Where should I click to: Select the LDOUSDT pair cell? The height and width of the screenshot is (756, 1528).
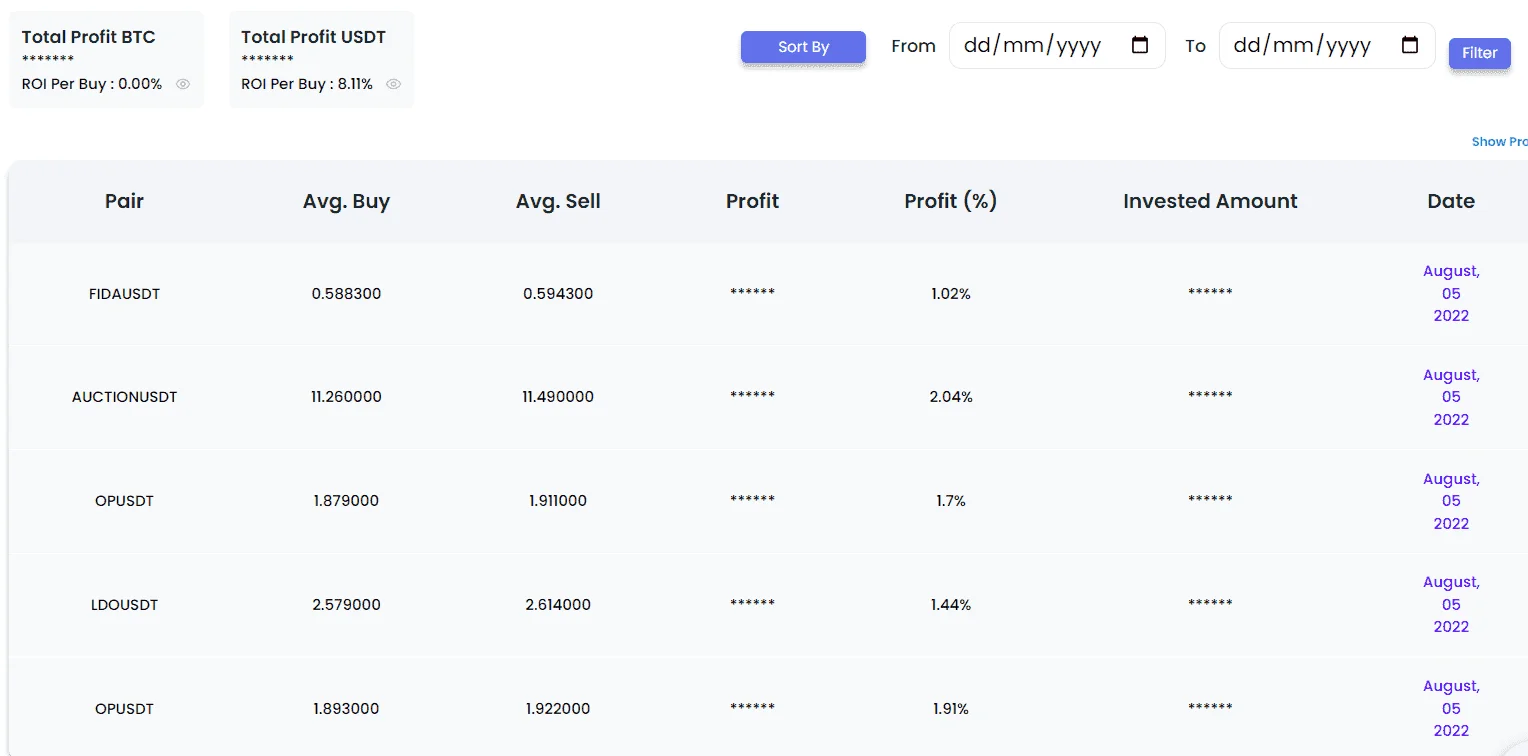(124, 605)
